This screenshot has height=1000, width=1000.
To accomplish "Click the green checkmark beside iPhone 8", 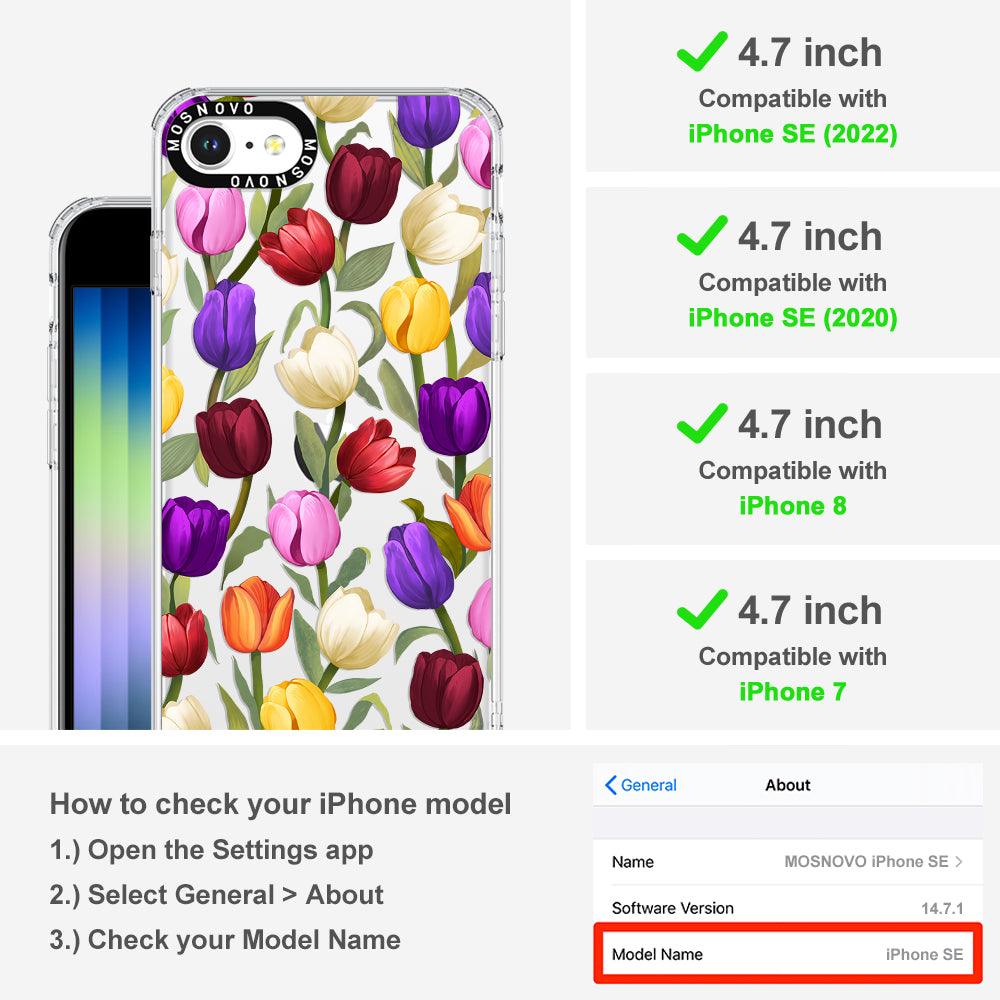I will (x=702, y=423).
